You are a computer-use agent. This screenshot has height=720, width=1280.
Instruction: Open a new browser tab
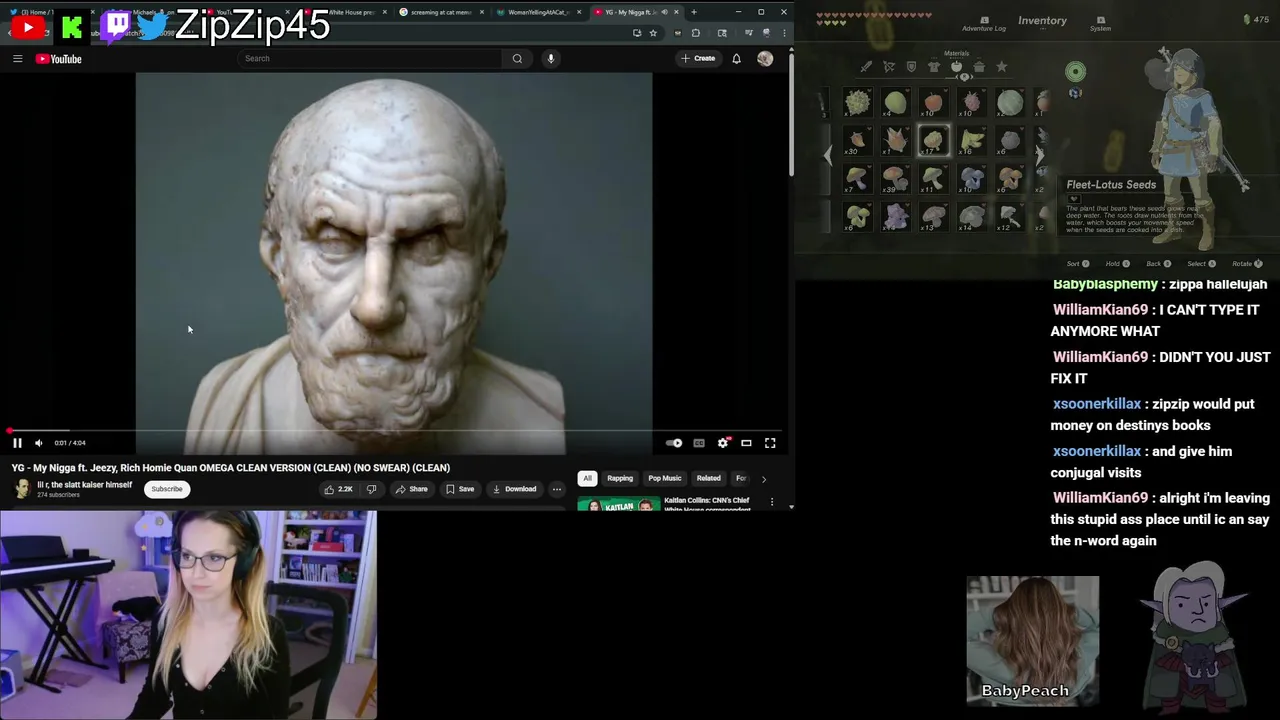click(x=694, y=12)
